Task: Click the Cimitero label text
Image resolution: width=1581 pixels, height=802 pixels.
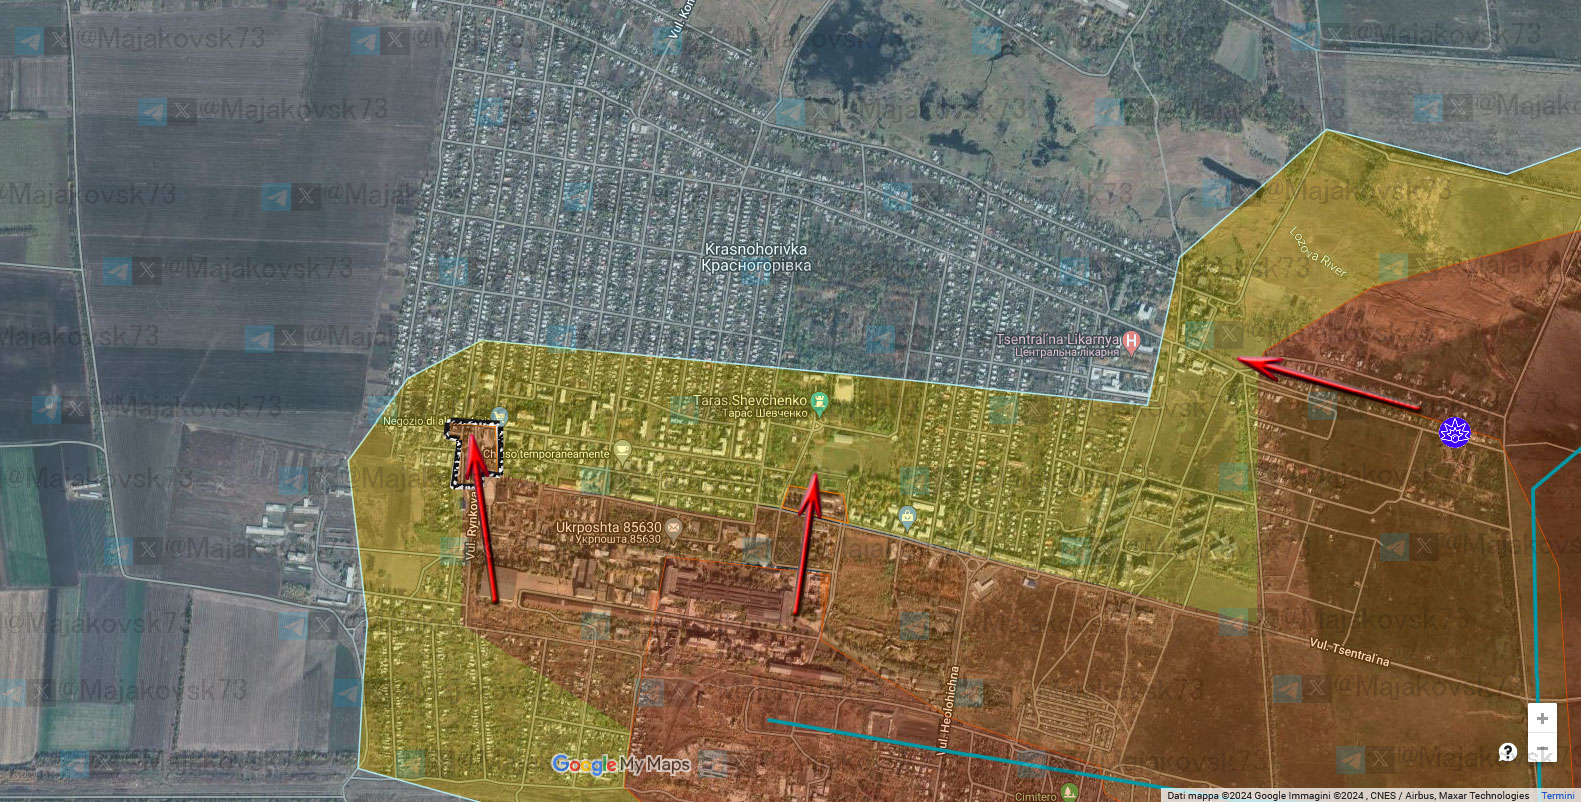Action: tap(1035, 796)
